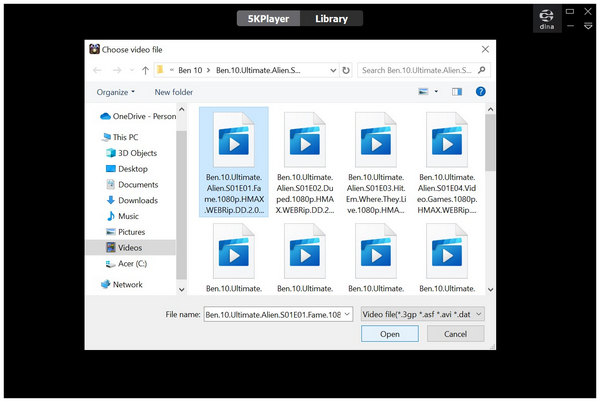Click the Up one level arrow
Screen dimensions: 600x402
(146, 70)
